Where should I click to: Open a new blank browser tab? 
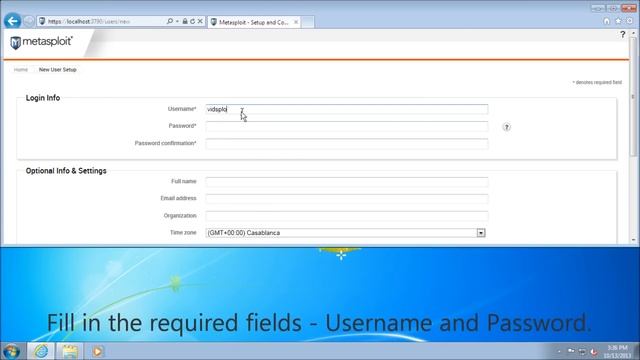pos(308,22)
